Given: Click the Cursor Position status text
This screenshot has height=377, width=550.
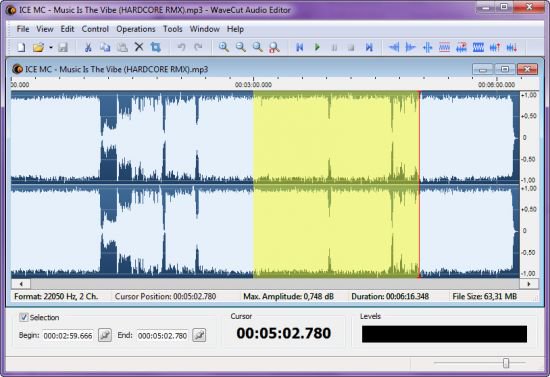Looking at the screenshot, I should [165, 297].
